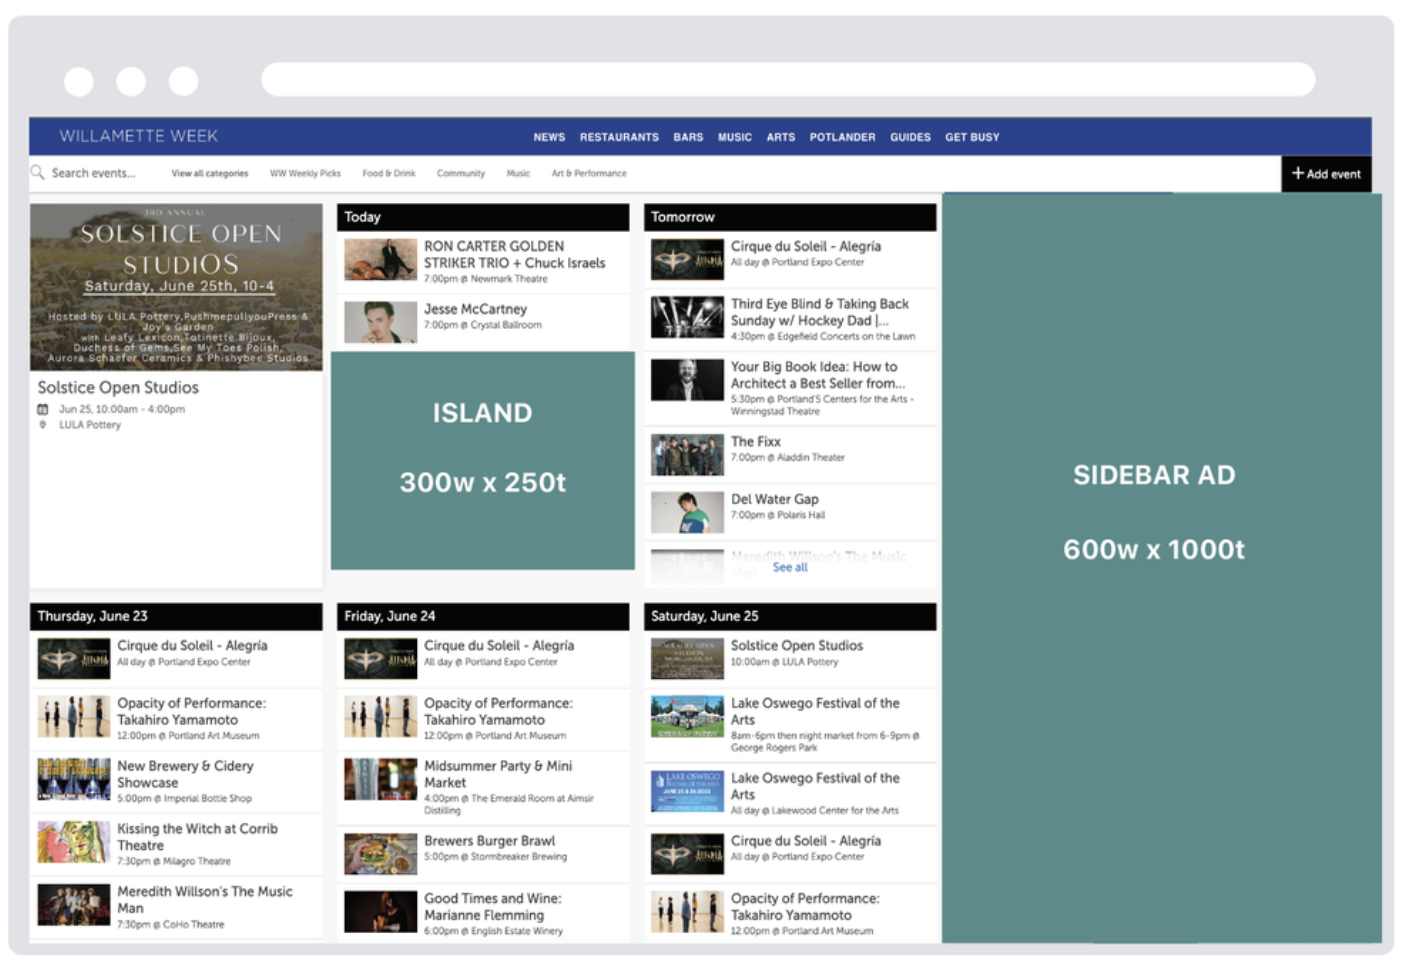Click the ISLAND ad placeholder
1422x976 pixels.
(483, 461)
